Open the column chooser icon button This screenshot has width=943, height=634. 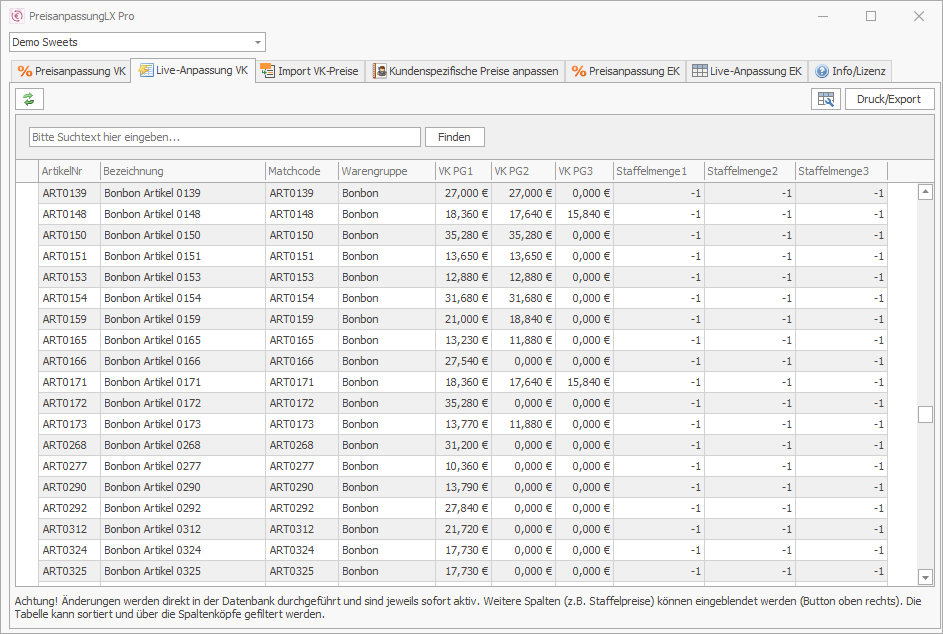[825, 99]
